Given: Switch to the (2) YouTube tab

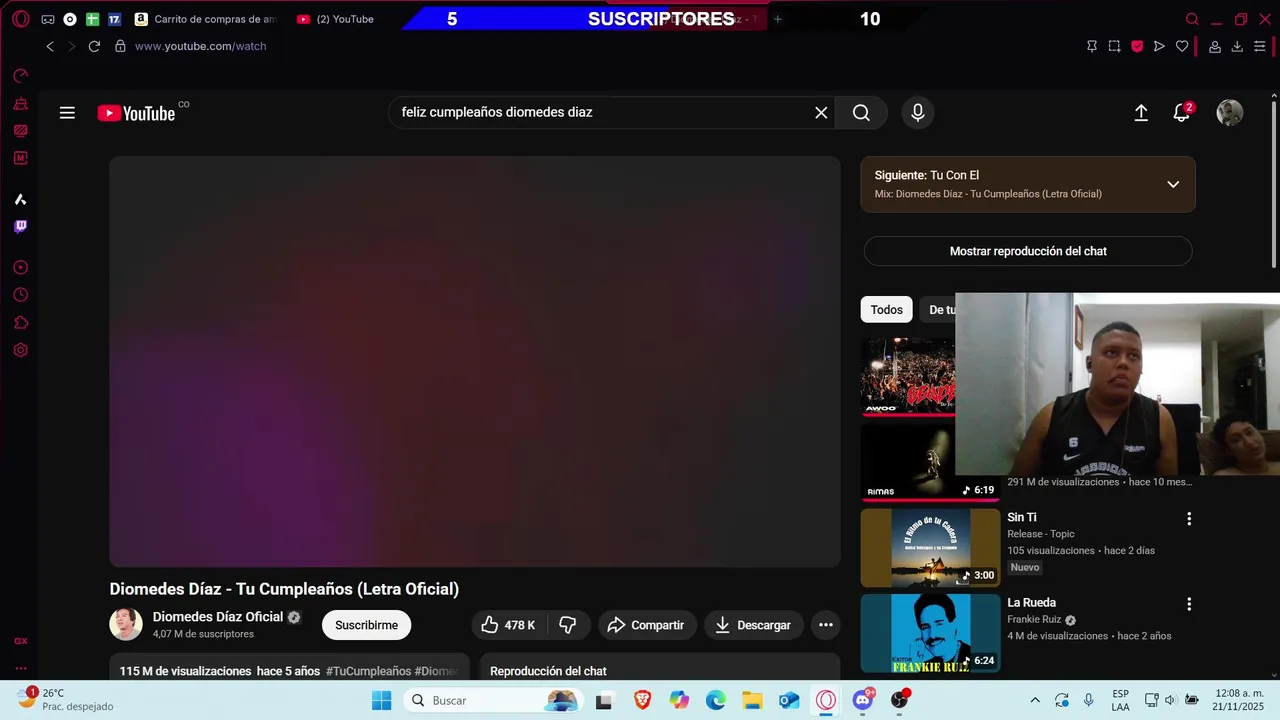Looking at the screenshot, I should 336,19.
